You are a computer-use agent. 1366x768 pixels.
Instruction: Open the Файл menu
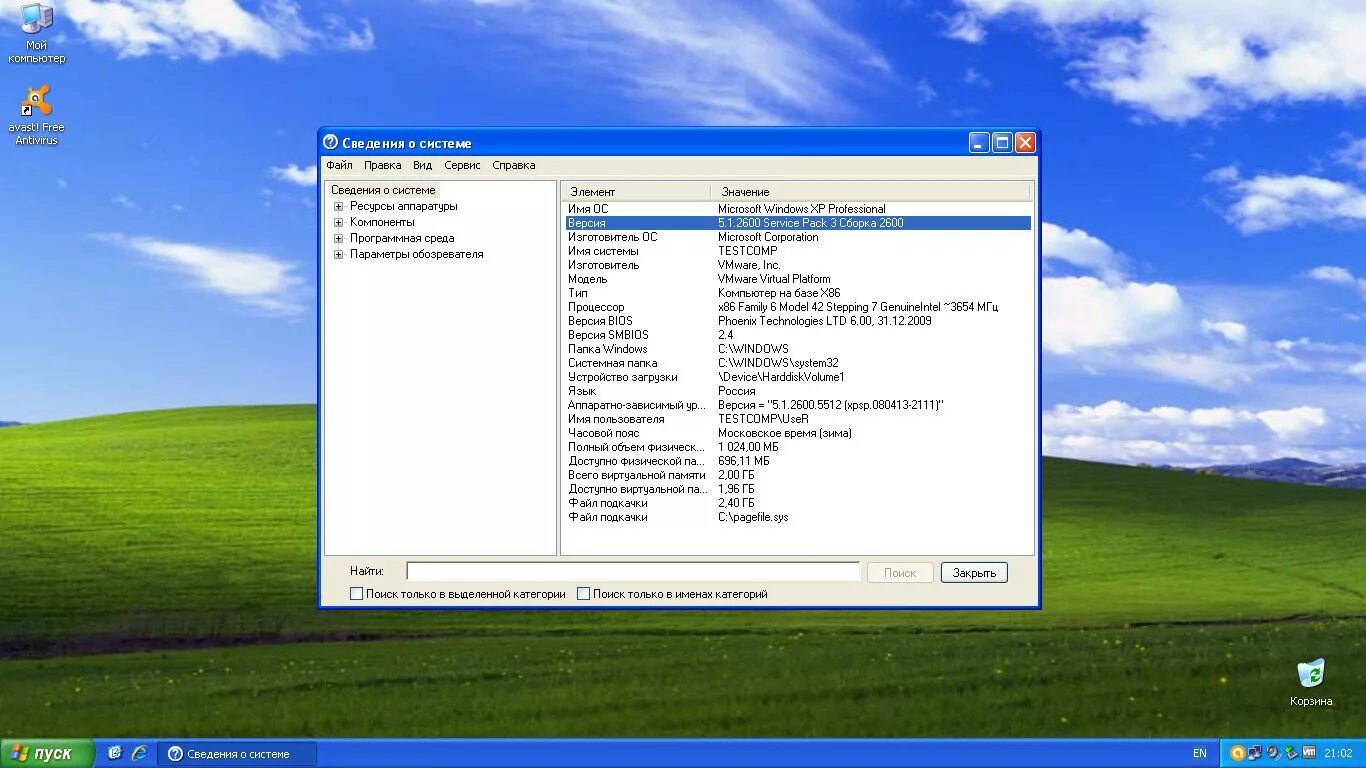click(339, 165)
